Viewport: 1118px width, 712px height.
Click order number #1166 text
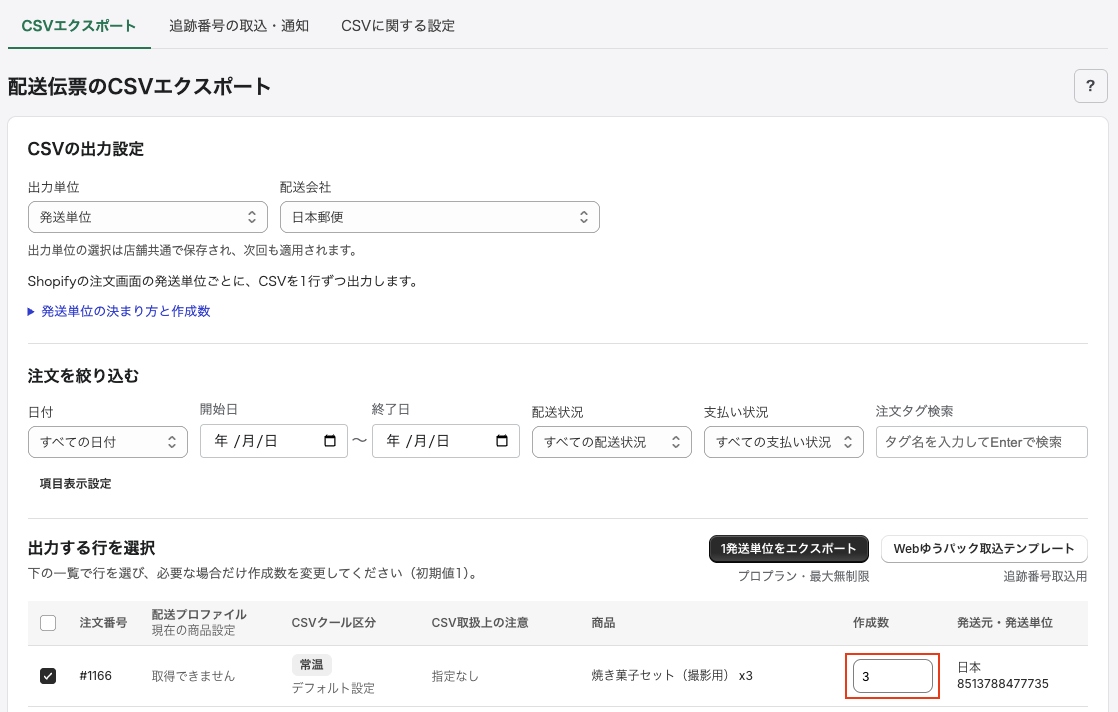(96, 676)
